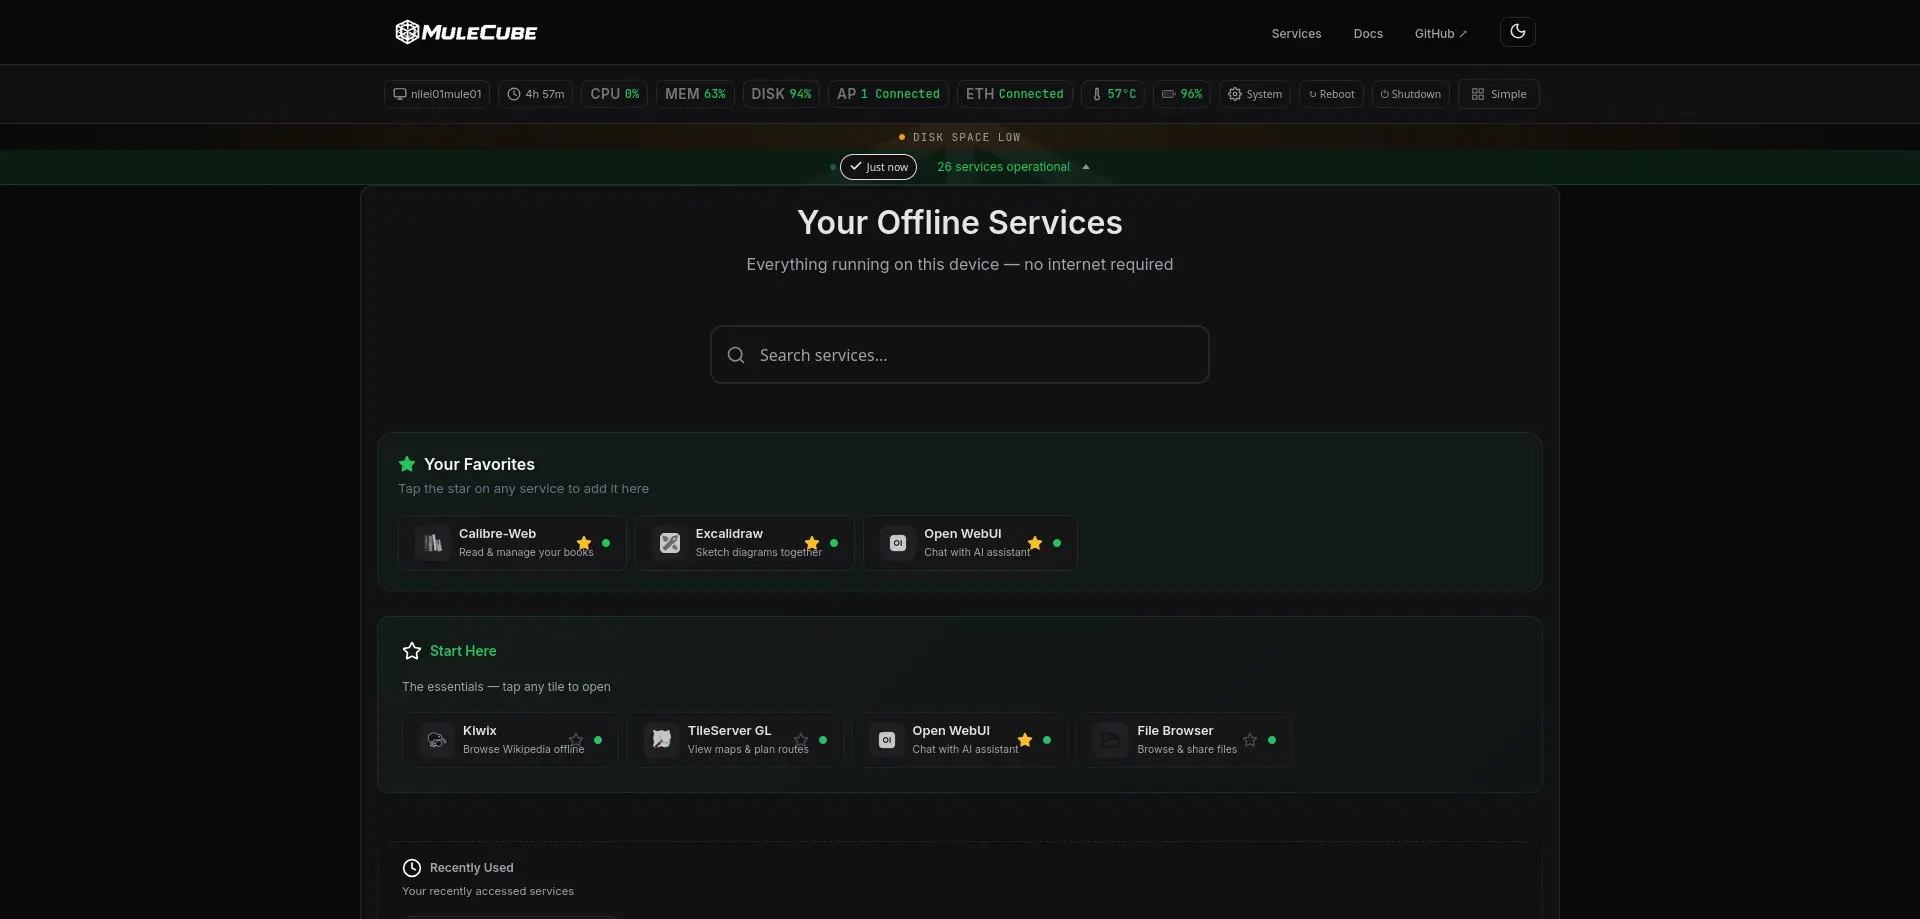Click the AP 1 Connected chip
Image resolution: width=1920 pixels, height=919 pixels.
coord(888,94)
